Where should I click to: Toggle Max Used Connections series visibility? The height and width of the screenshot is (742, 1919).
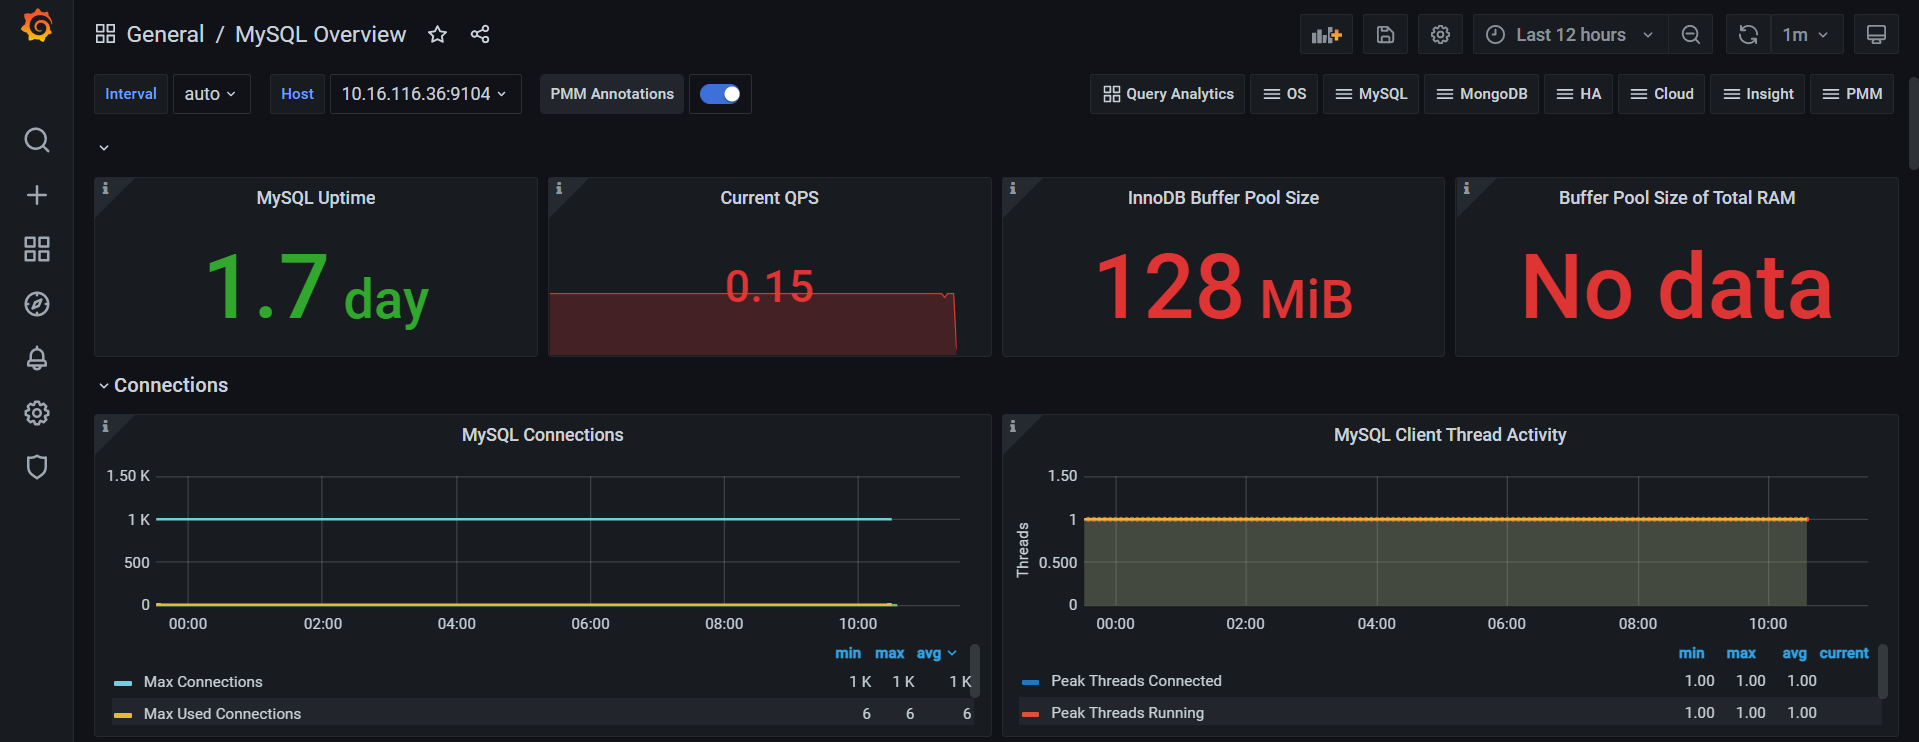pos(222,714)
